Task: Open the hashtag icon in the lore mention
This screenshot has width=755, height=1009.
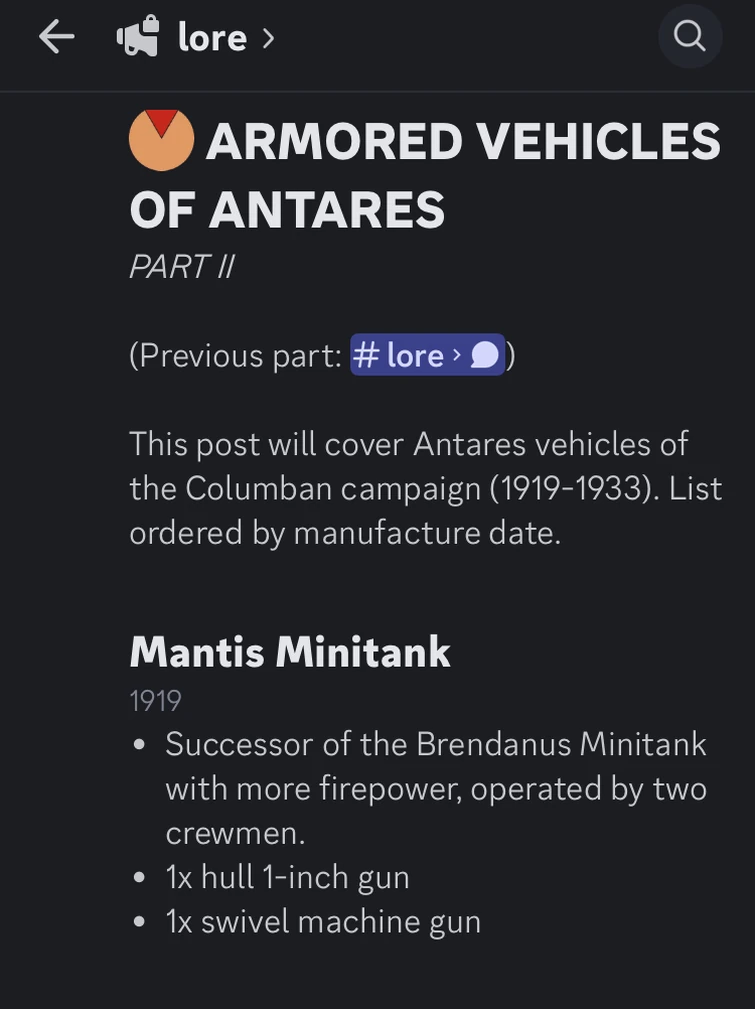Action: (368, 355)
